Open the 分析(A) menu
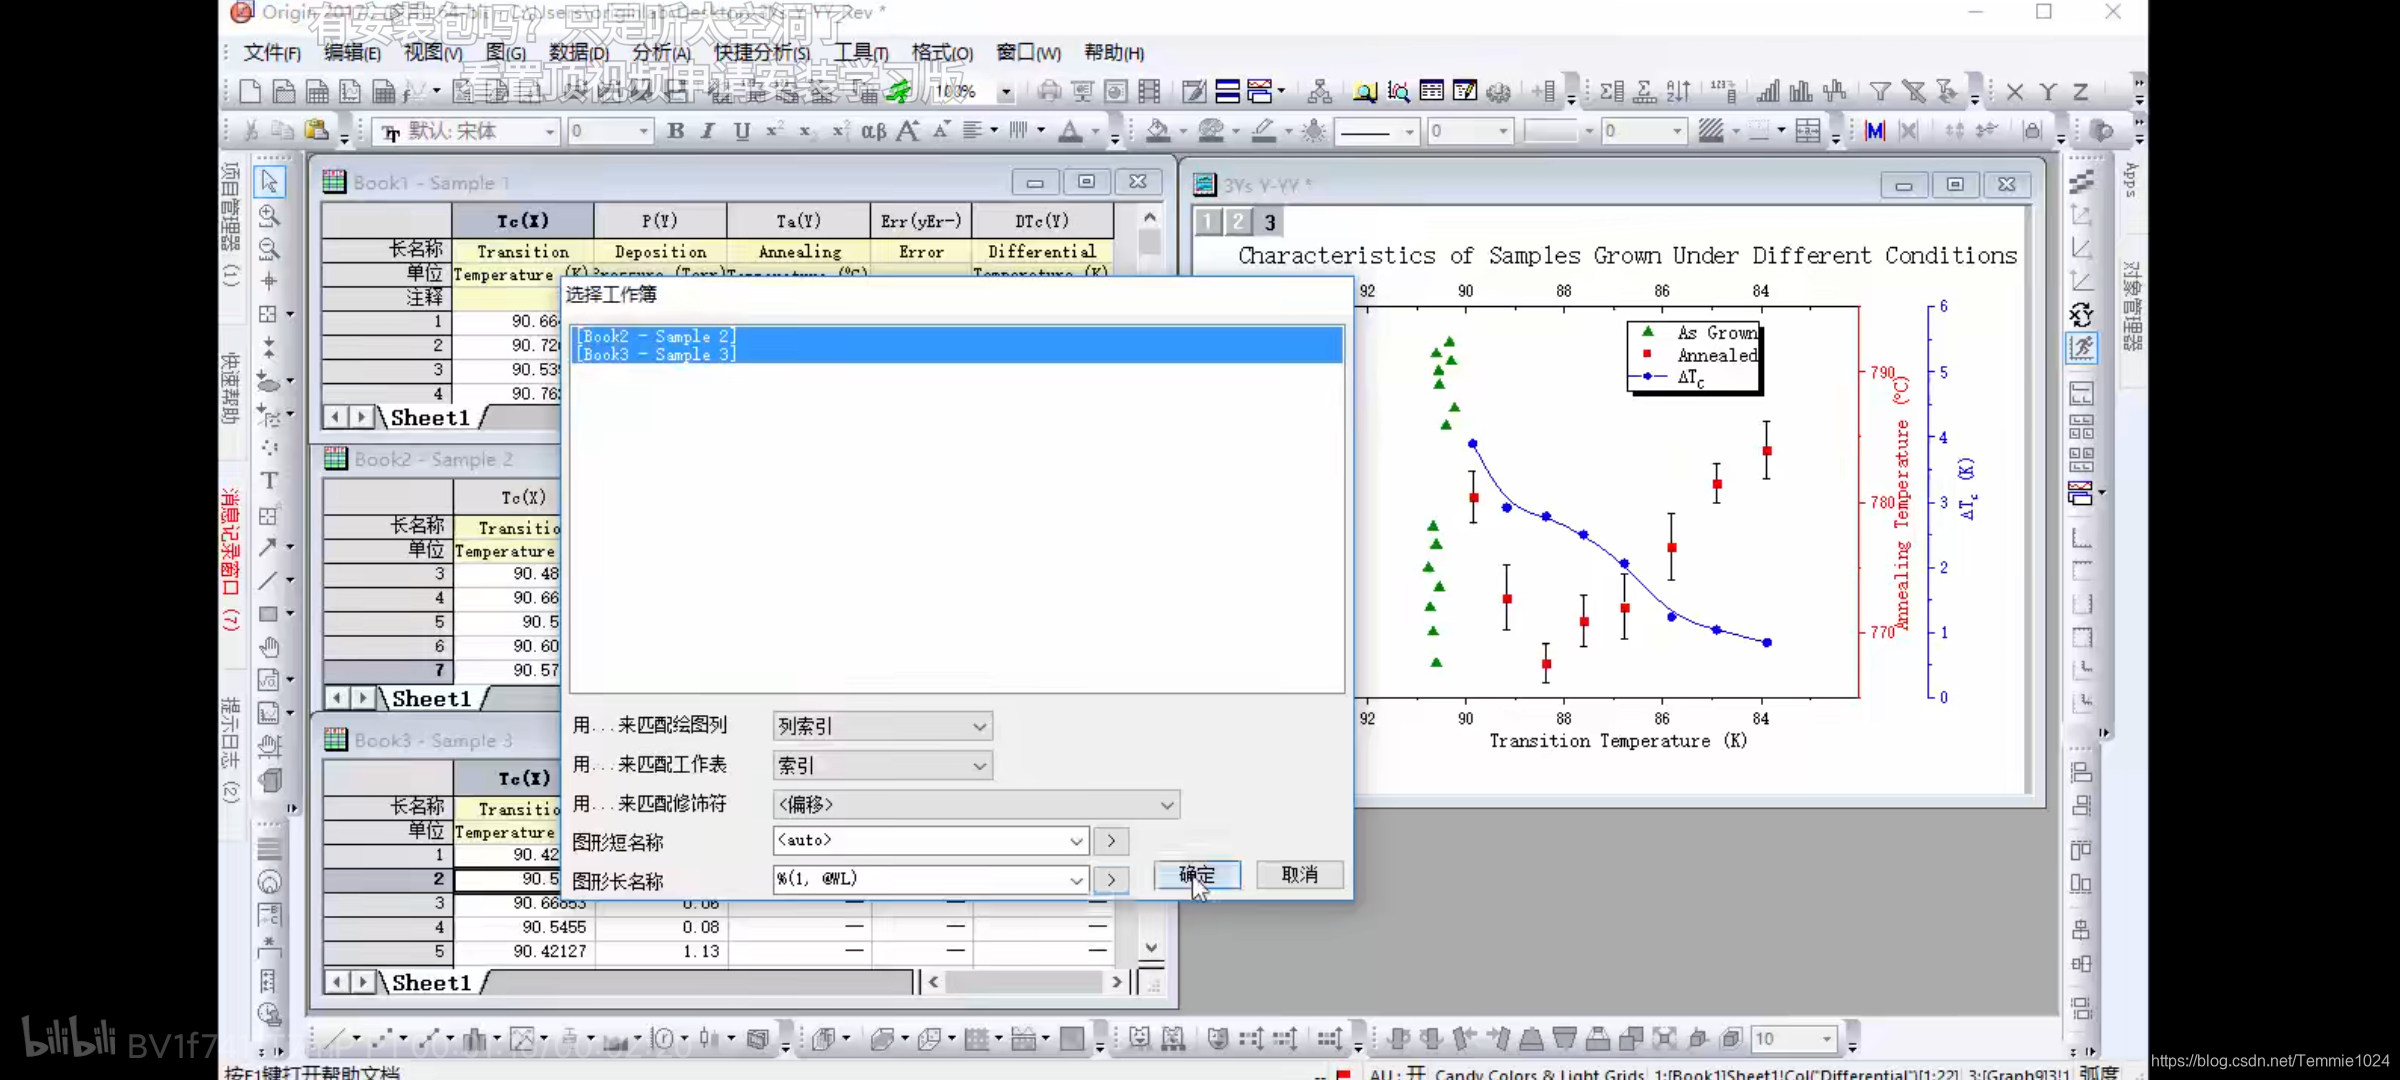 (x=661, y=52)
